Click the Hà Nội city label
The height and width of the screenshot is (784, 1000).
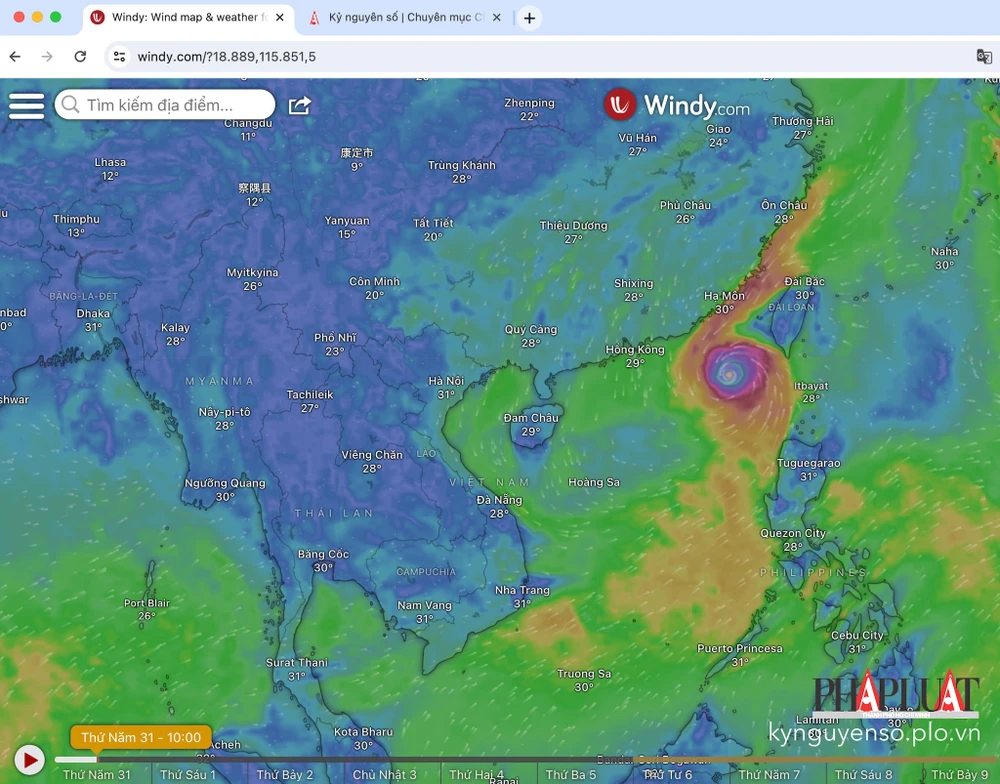(x=446, y=381)
